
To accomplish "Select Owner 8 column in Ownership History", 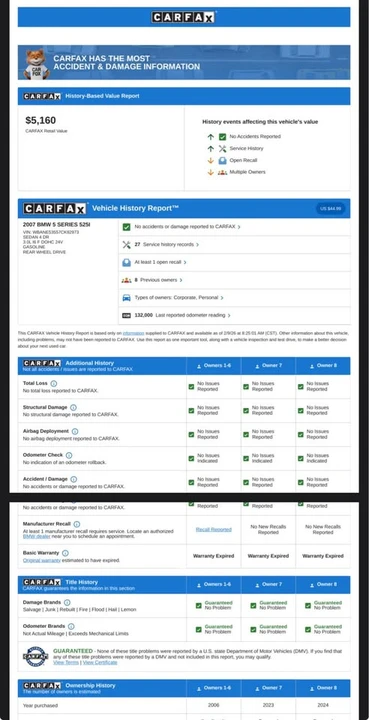I will tap(323, 688).
